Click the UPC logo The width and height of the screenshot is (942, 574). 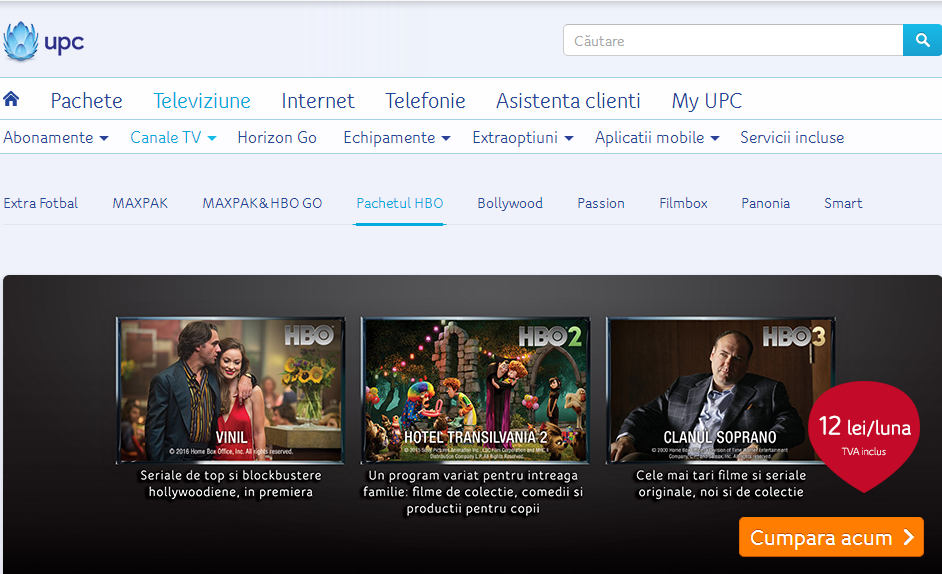43,41
